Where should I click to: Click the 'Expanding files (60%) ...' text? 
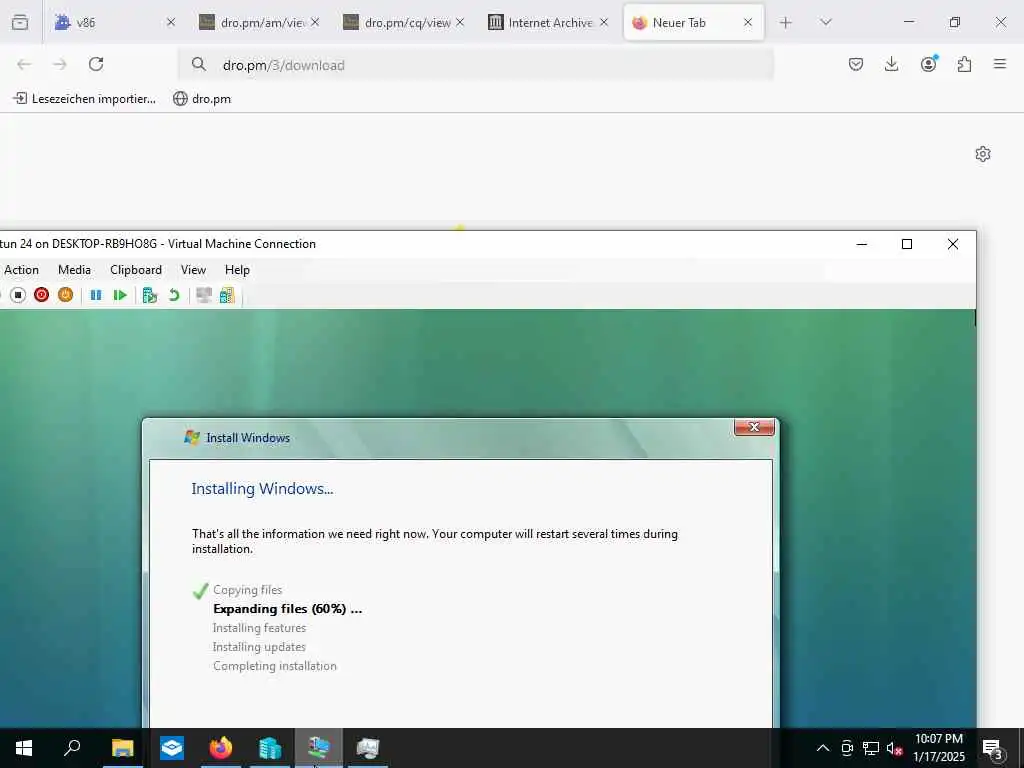287,609
